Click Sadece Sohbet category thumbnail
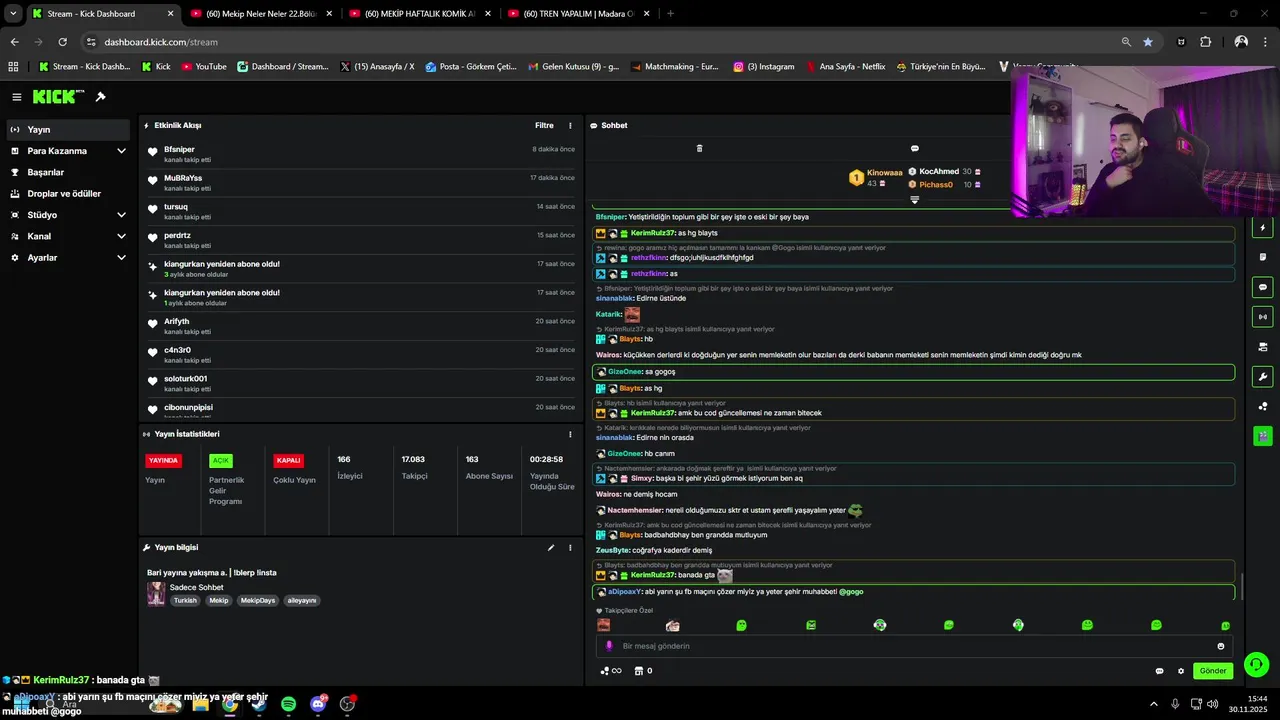 [156, 594]
